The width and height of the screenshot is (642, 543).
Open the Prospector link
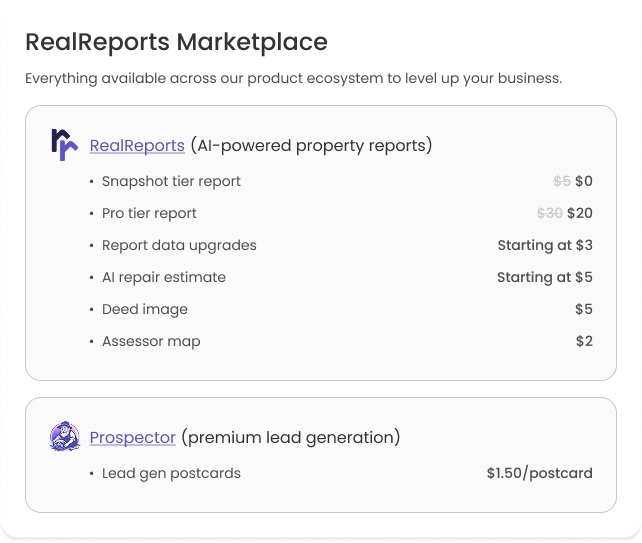(132, 438)
